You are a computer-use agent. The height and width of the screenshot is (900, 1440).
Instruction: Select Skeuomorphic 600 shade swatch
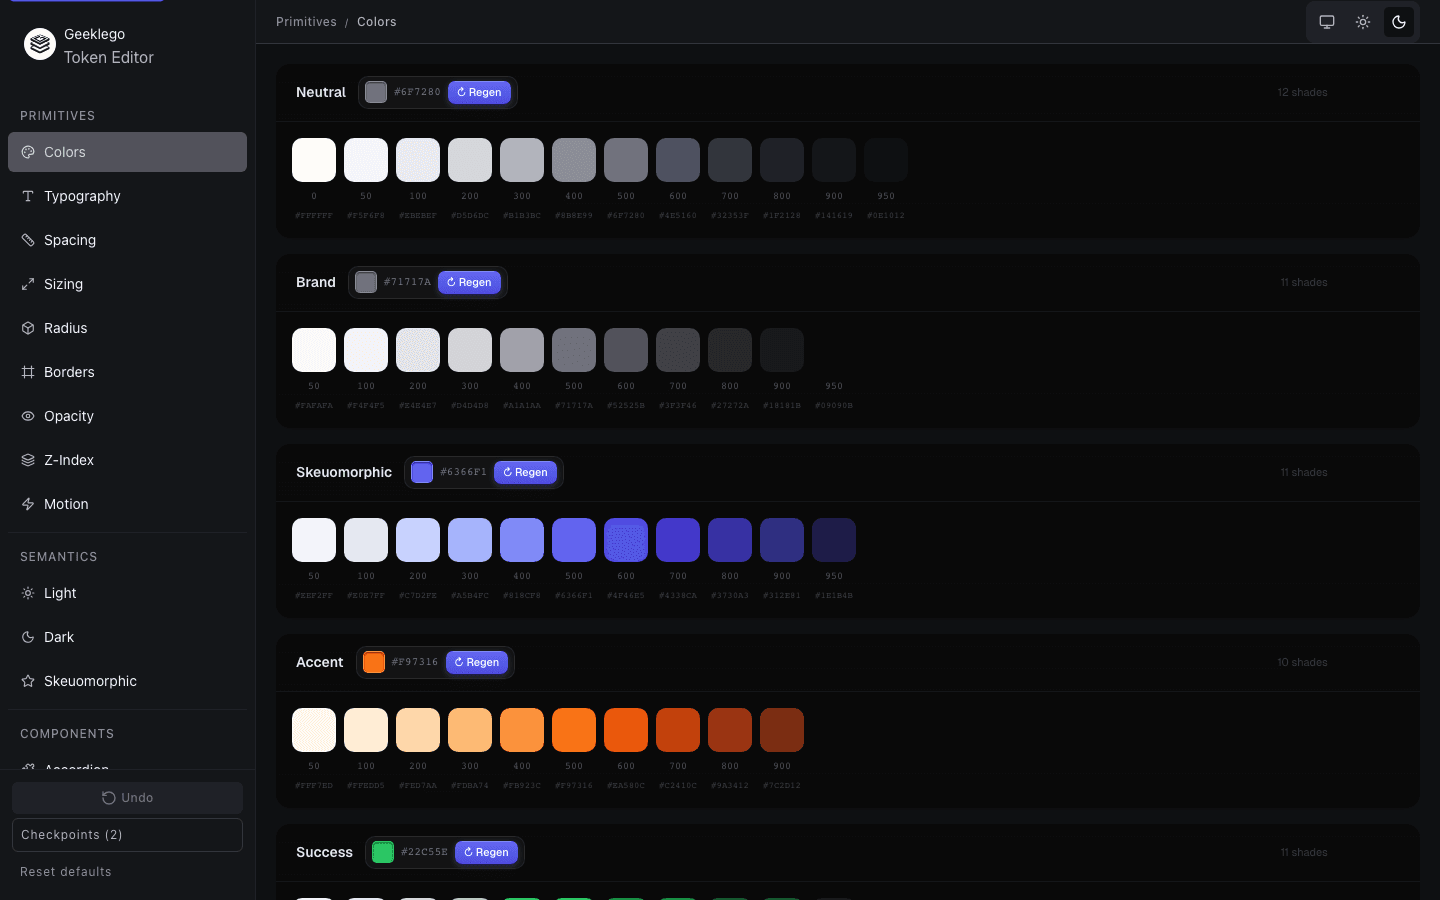[626, 540]
